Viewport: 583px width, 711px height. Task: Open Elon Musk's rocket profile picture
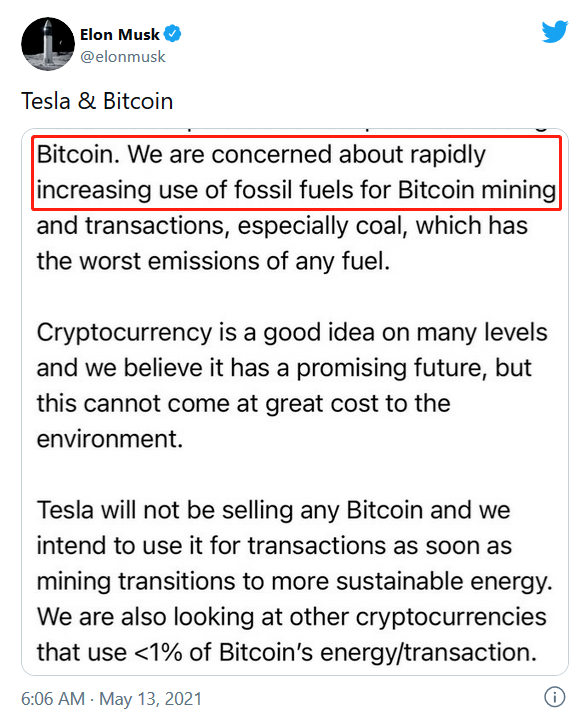[x=48, y=44]
